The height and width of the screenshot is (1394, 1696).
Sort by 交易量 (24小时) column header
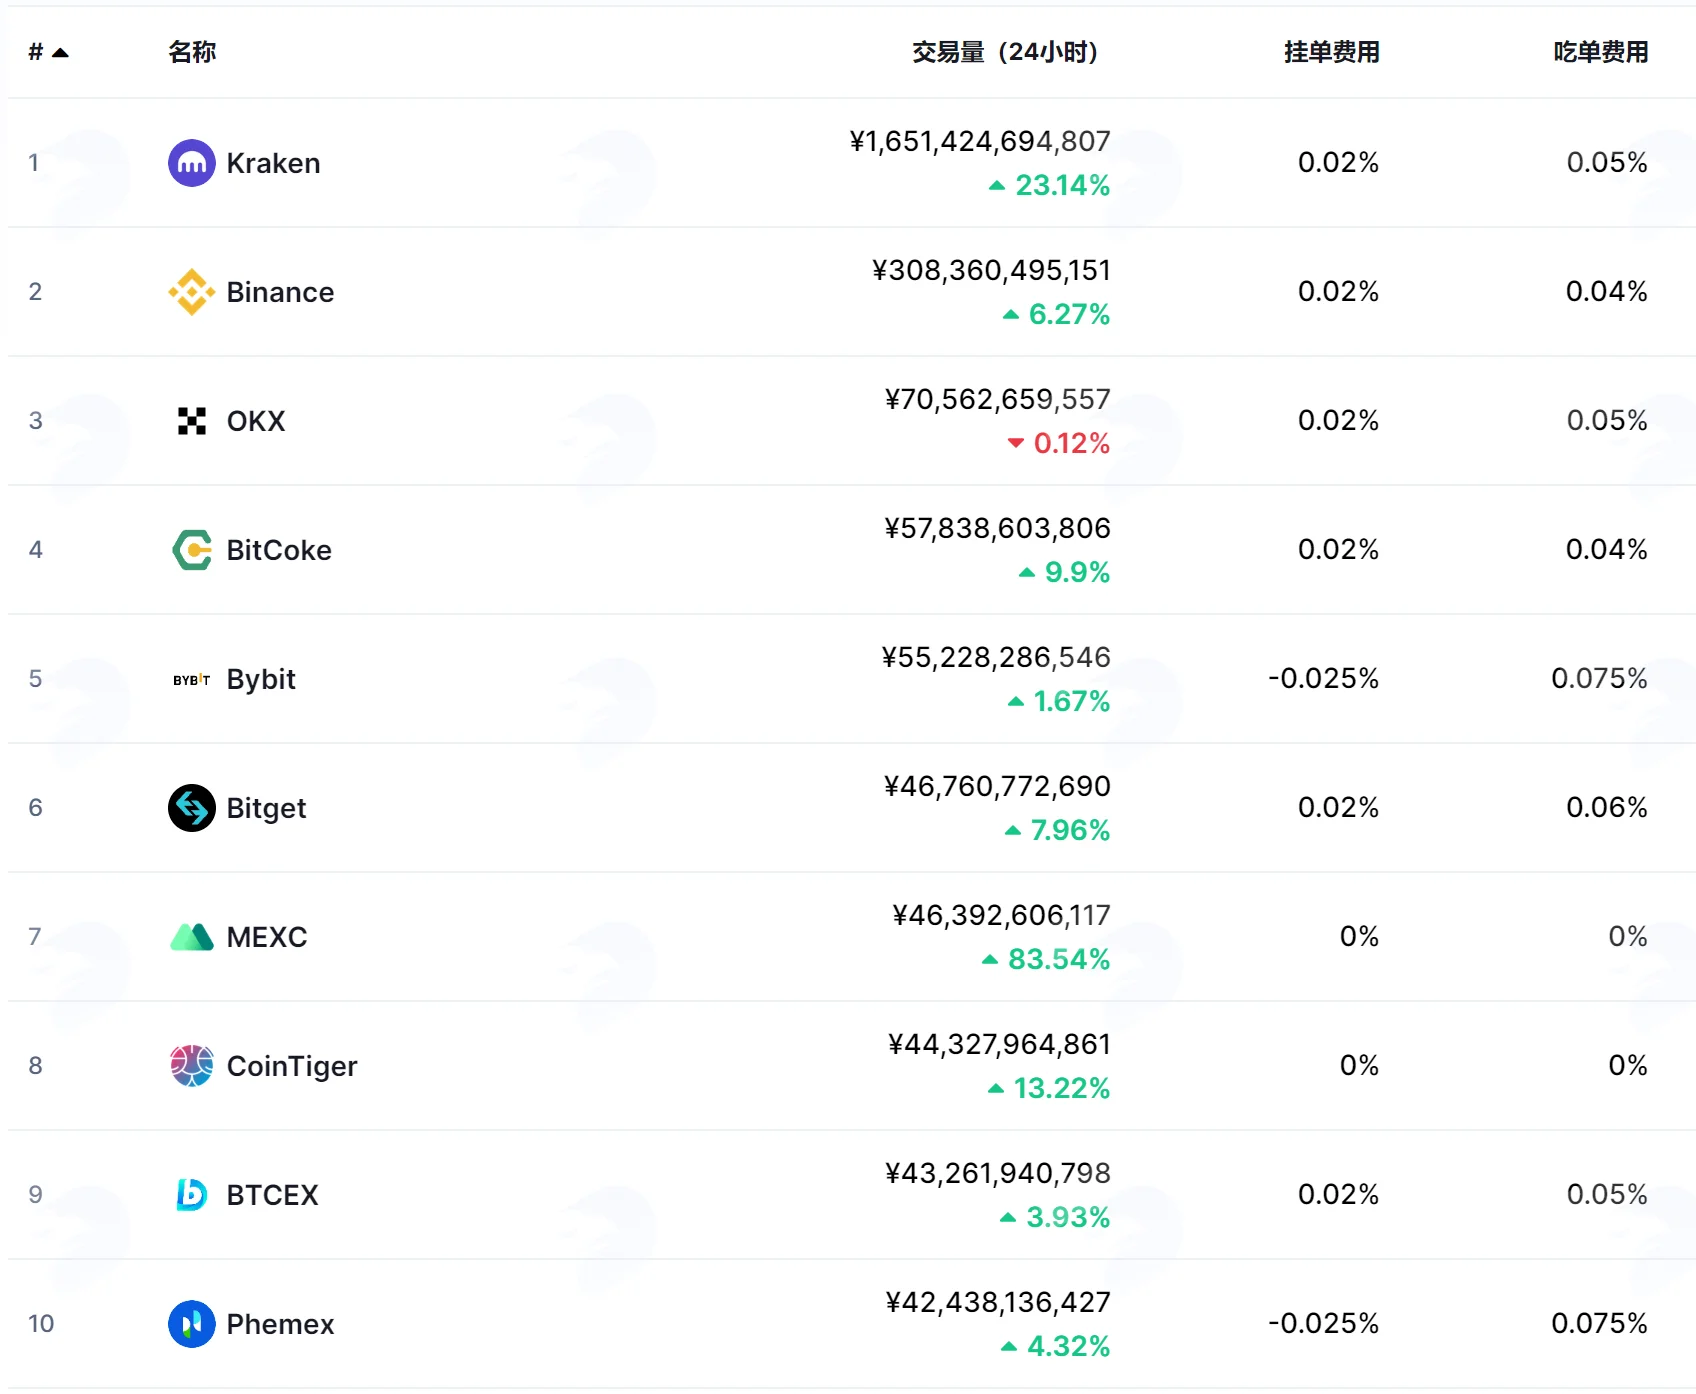[x=1005, y=52]
